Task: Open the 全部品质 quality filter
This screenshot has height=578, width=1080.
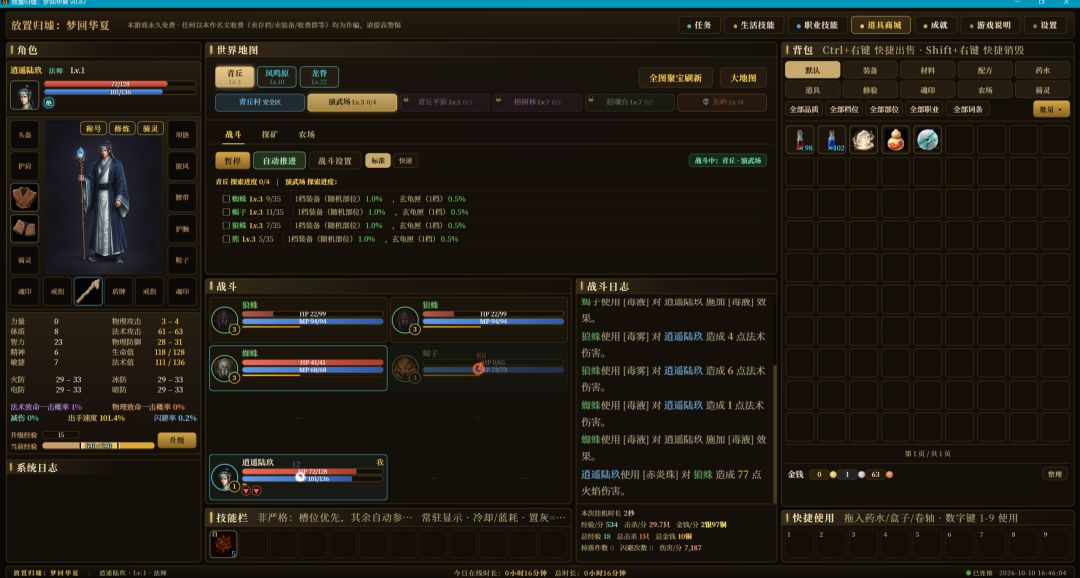Action: (804, 110)
